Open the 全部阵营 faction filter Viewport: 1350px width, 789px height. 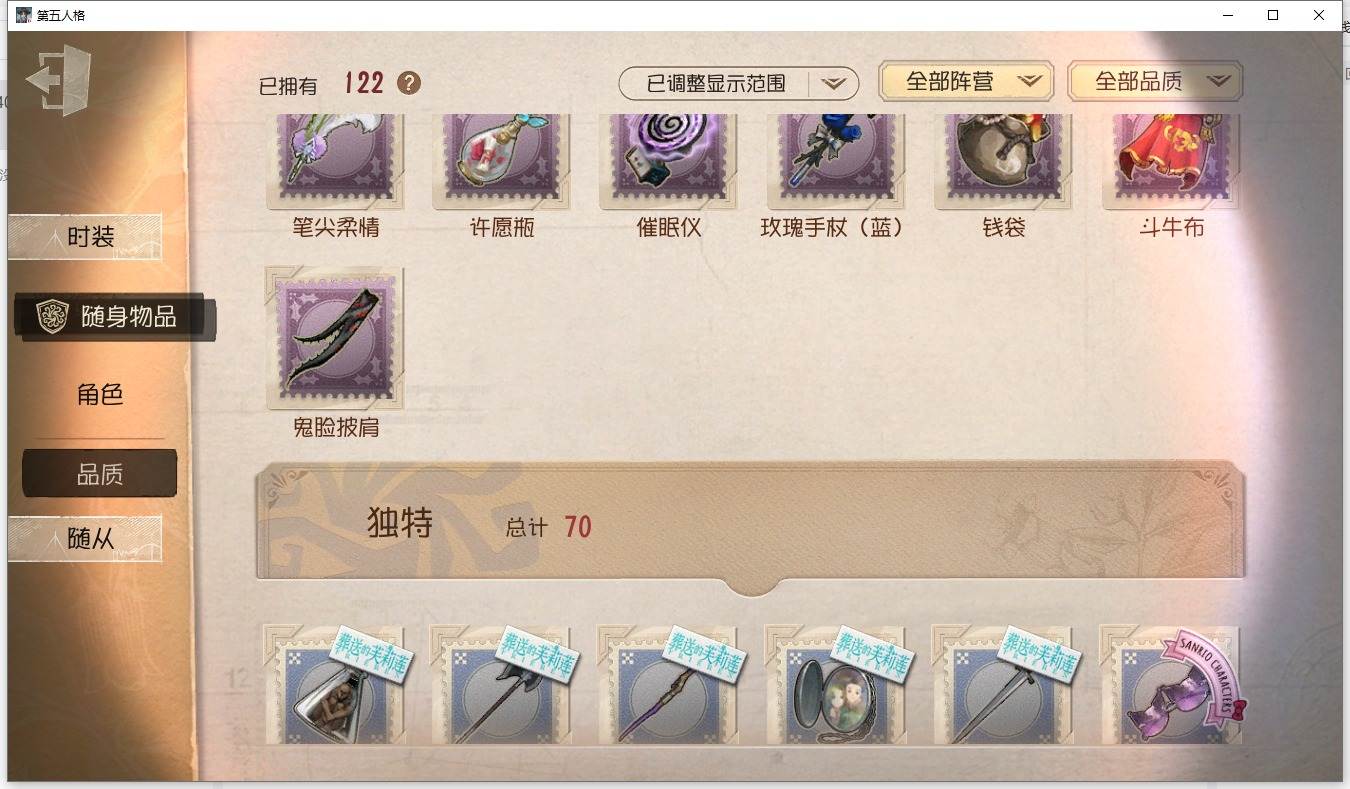[x=966, y=82]
